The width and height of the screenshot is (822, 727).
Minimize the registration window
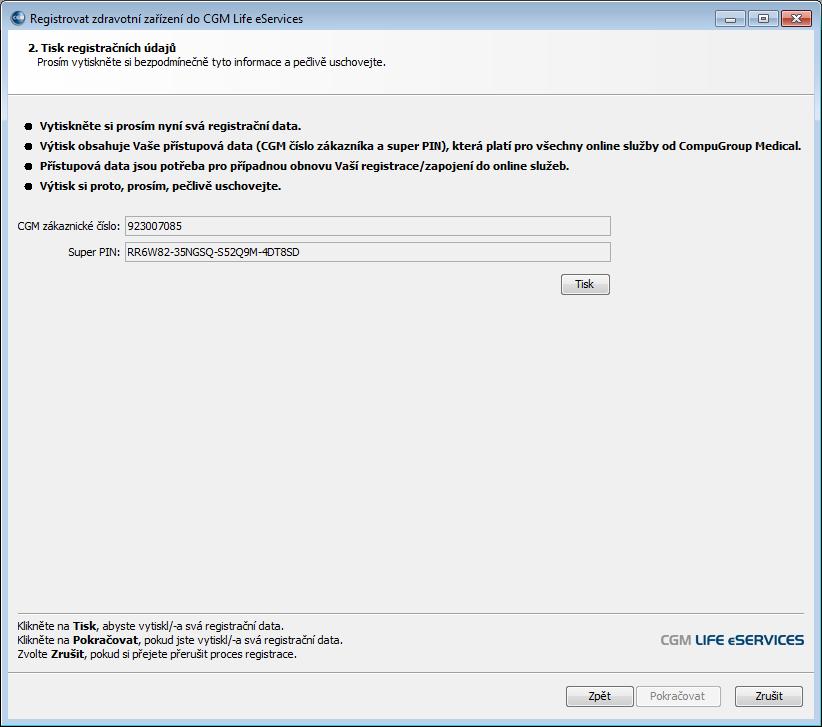pyautogui.click(x=730, y=19)
